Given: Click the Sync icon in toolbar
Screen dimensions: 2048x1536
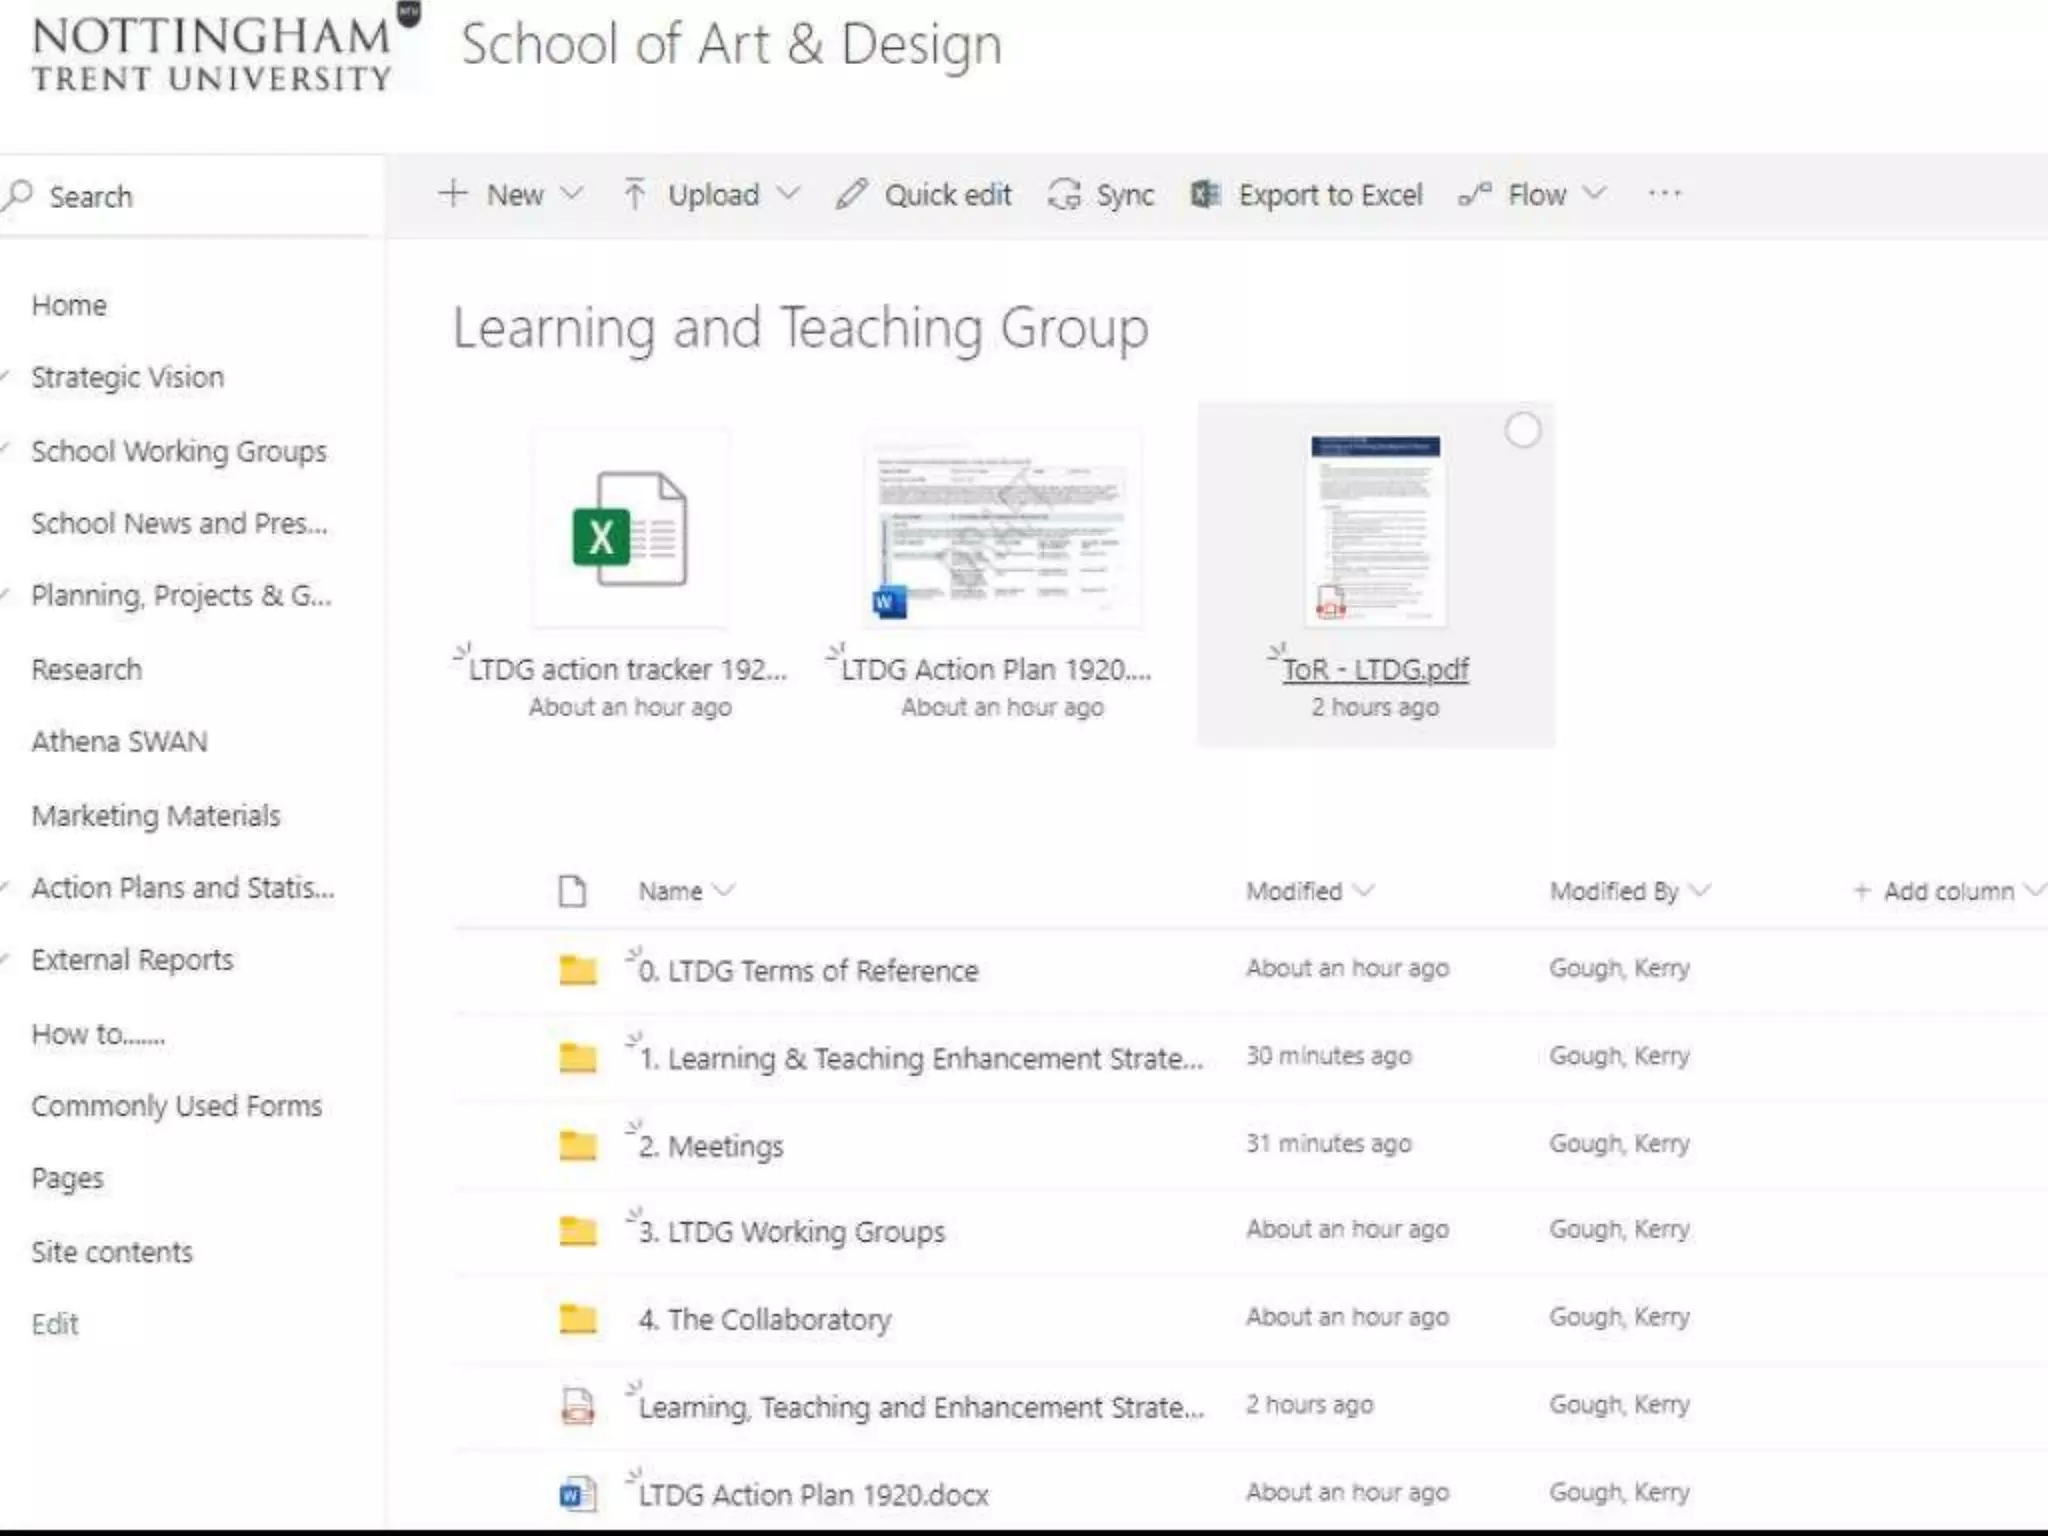Looking at the screenshot, I should [1064, 194].
